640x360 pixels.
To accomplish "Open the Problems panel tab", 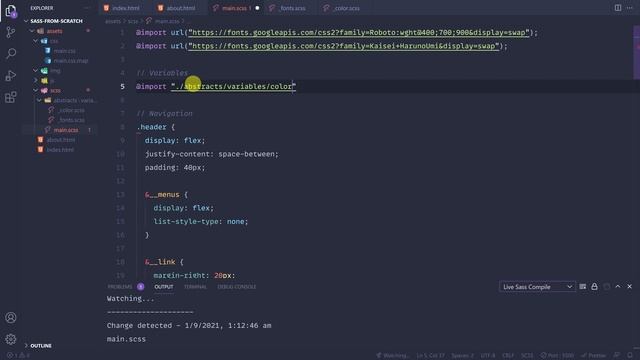I will coord(120,287).
